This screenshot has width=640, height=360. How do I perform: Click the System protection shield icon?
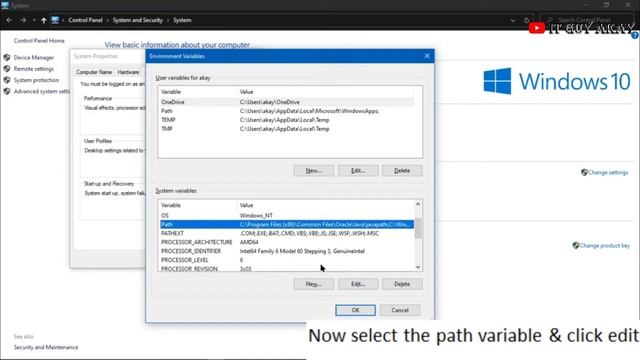coord(7,80)
